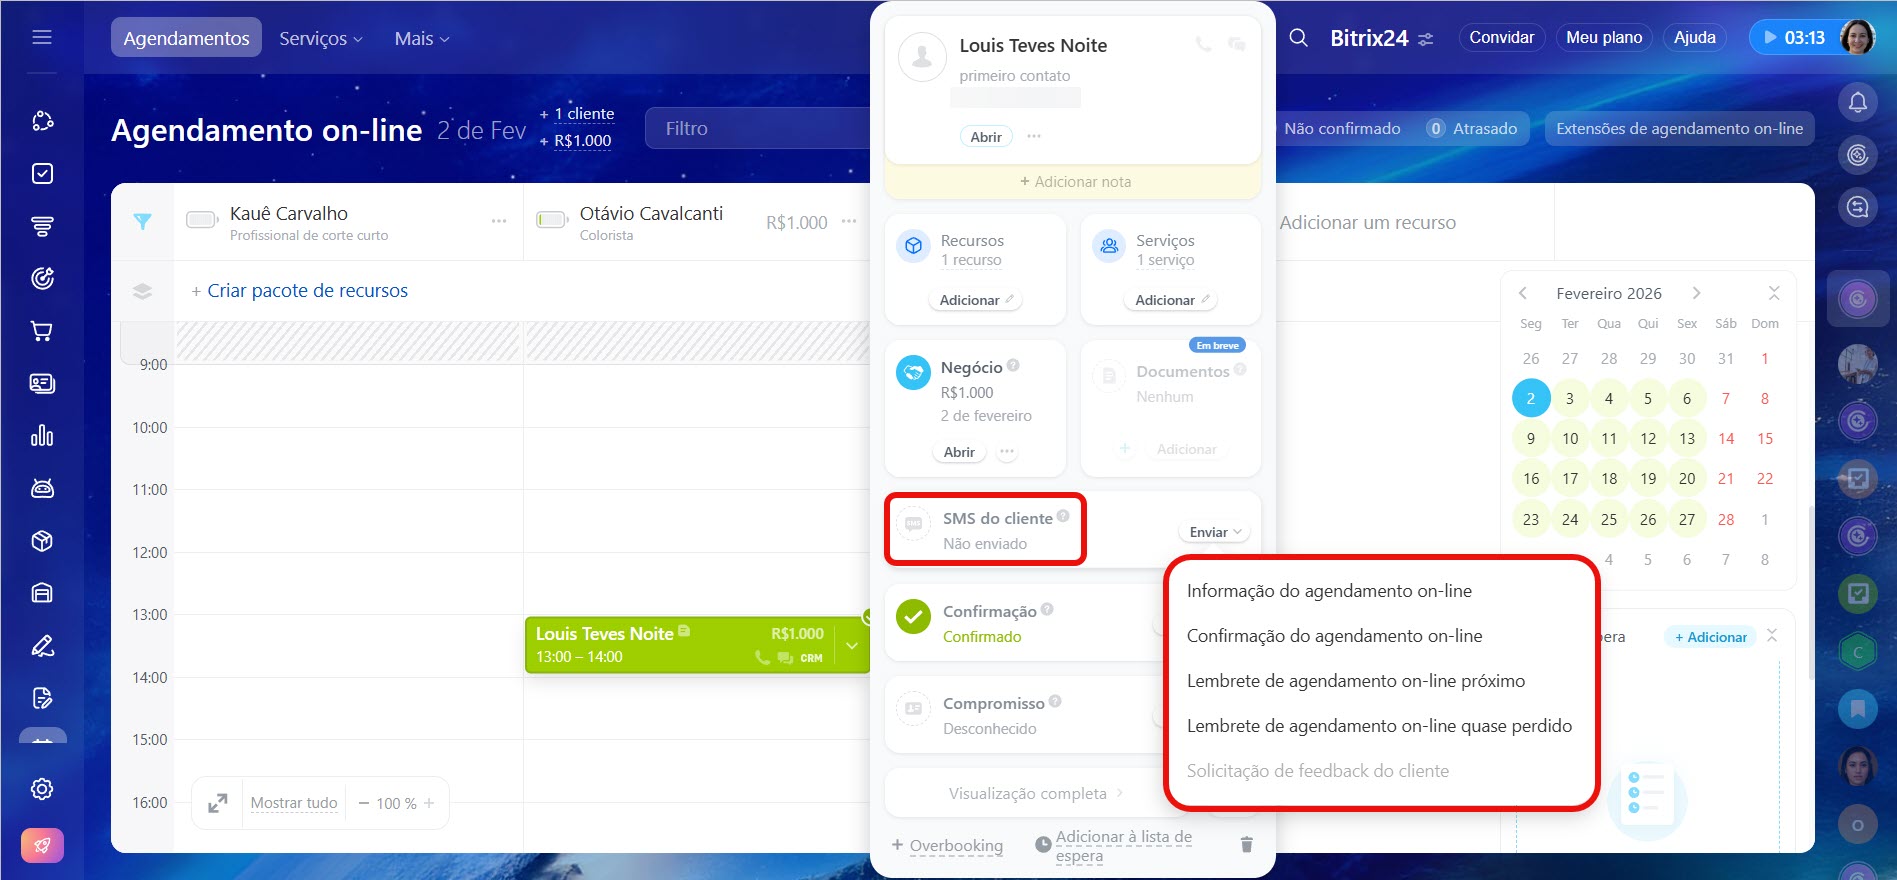This screenshot has width=1897, height=880.
Task: Click the Convidar button
Action: click(x=1501, y=38)
